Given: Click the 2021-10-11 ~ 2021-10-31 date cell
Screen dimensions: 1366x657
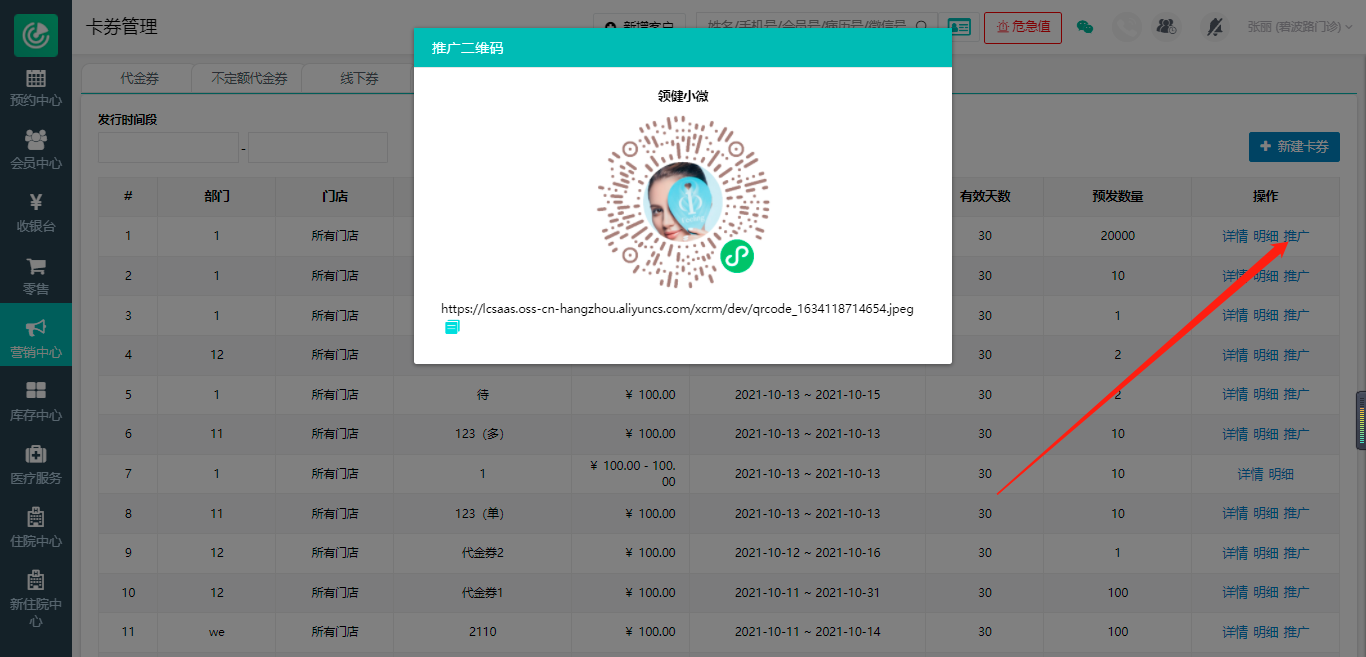Looking at the screenshot, I should tap(808, 592).
